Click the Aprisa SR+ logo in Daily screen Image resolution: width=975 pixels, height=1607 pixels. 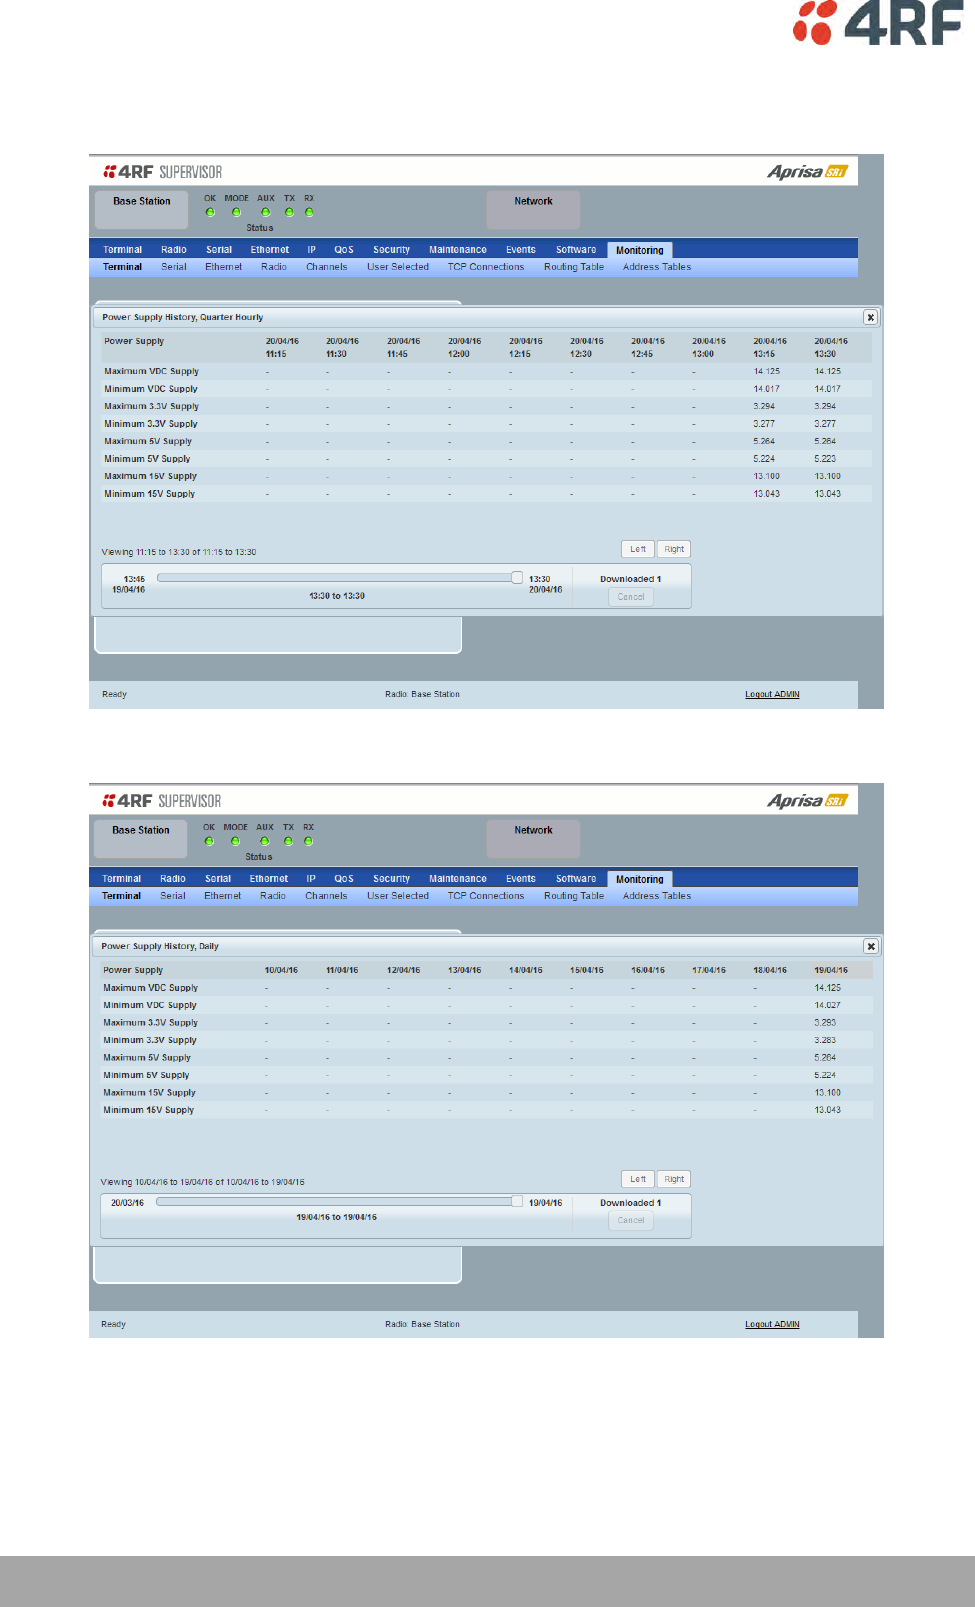click(x=807, y=801)
